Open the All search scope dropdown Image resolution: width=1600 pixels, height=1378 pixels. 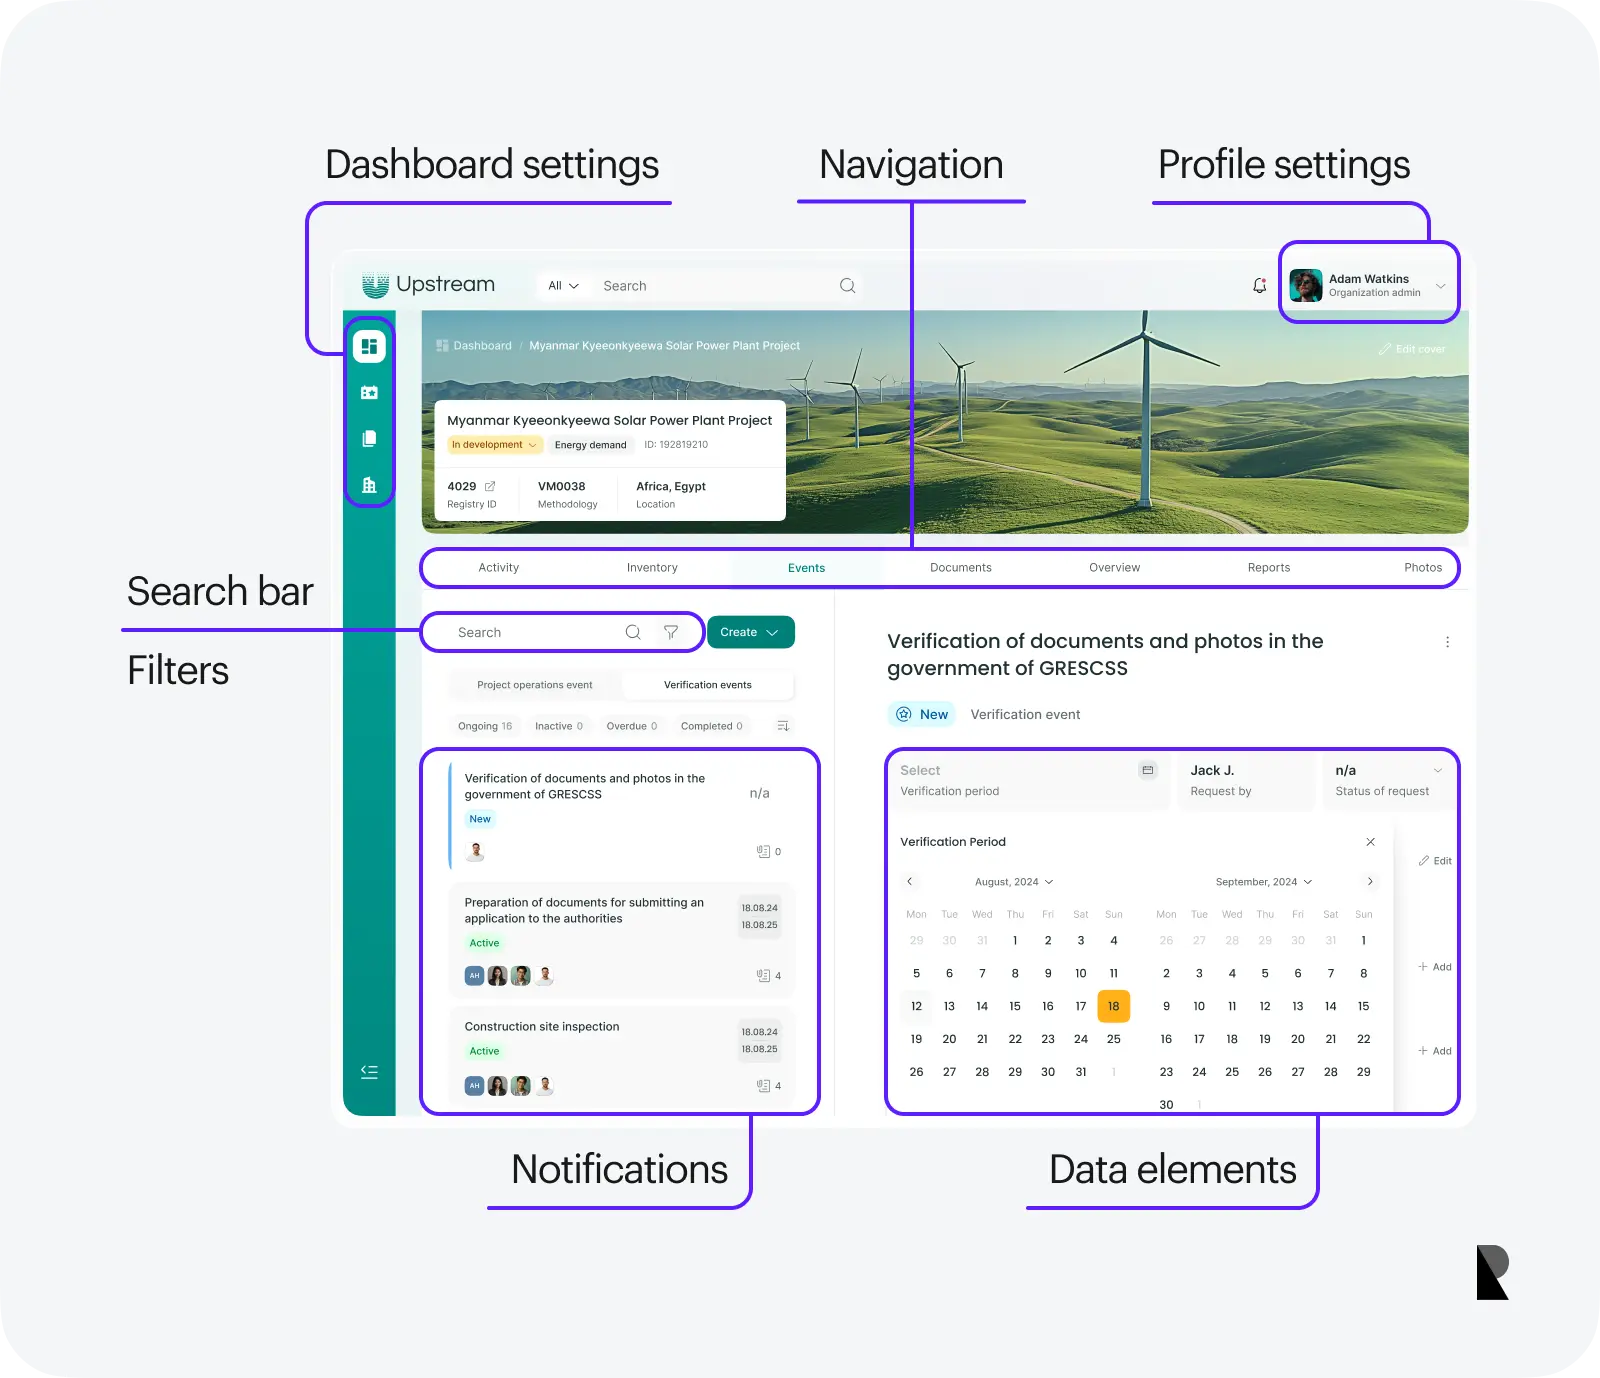(x=564, y=286)
